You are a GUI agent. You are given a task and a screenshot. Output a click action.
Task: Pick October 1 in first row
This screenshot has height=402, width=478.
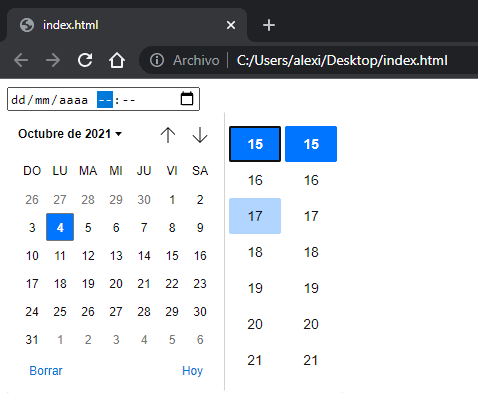coord(172,200)
